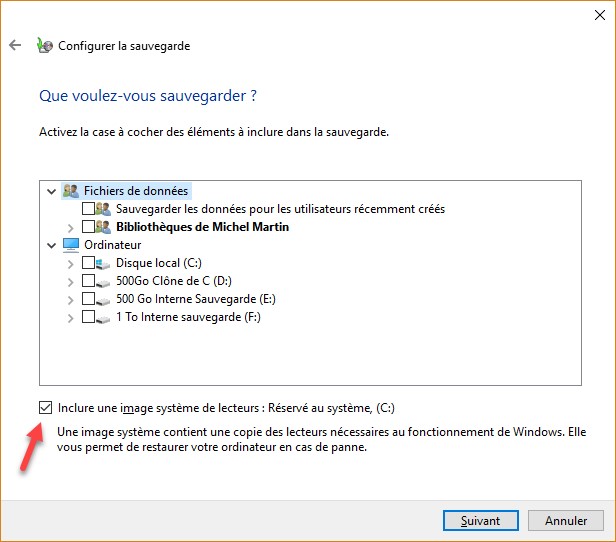Enable Sauvegarder les données pour nouveaux utilisateurs checkbox
Viewport: 616px width, 542px height.
coord(88,209)
